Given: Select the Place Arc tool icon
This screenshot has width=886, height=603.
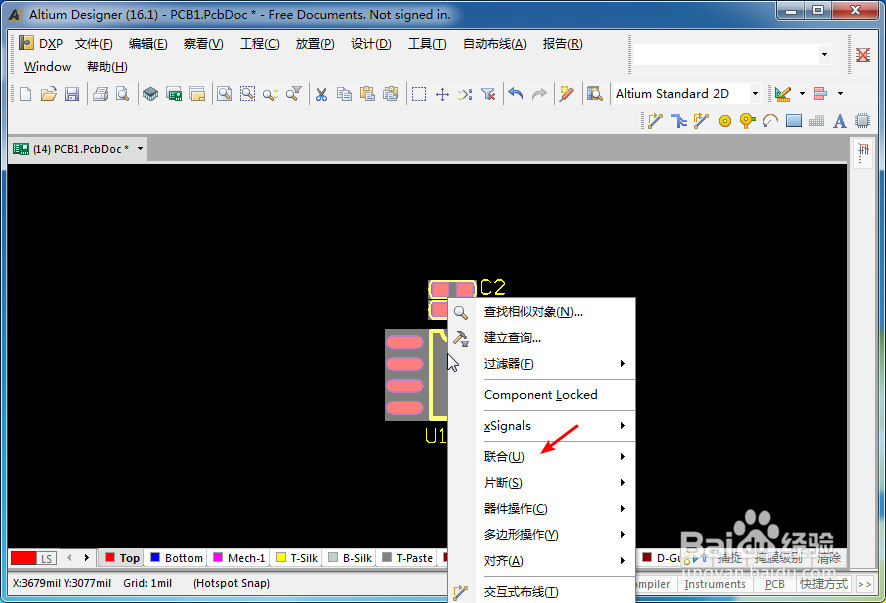Looking at the screenshot, I should click(x=770, y=121).
